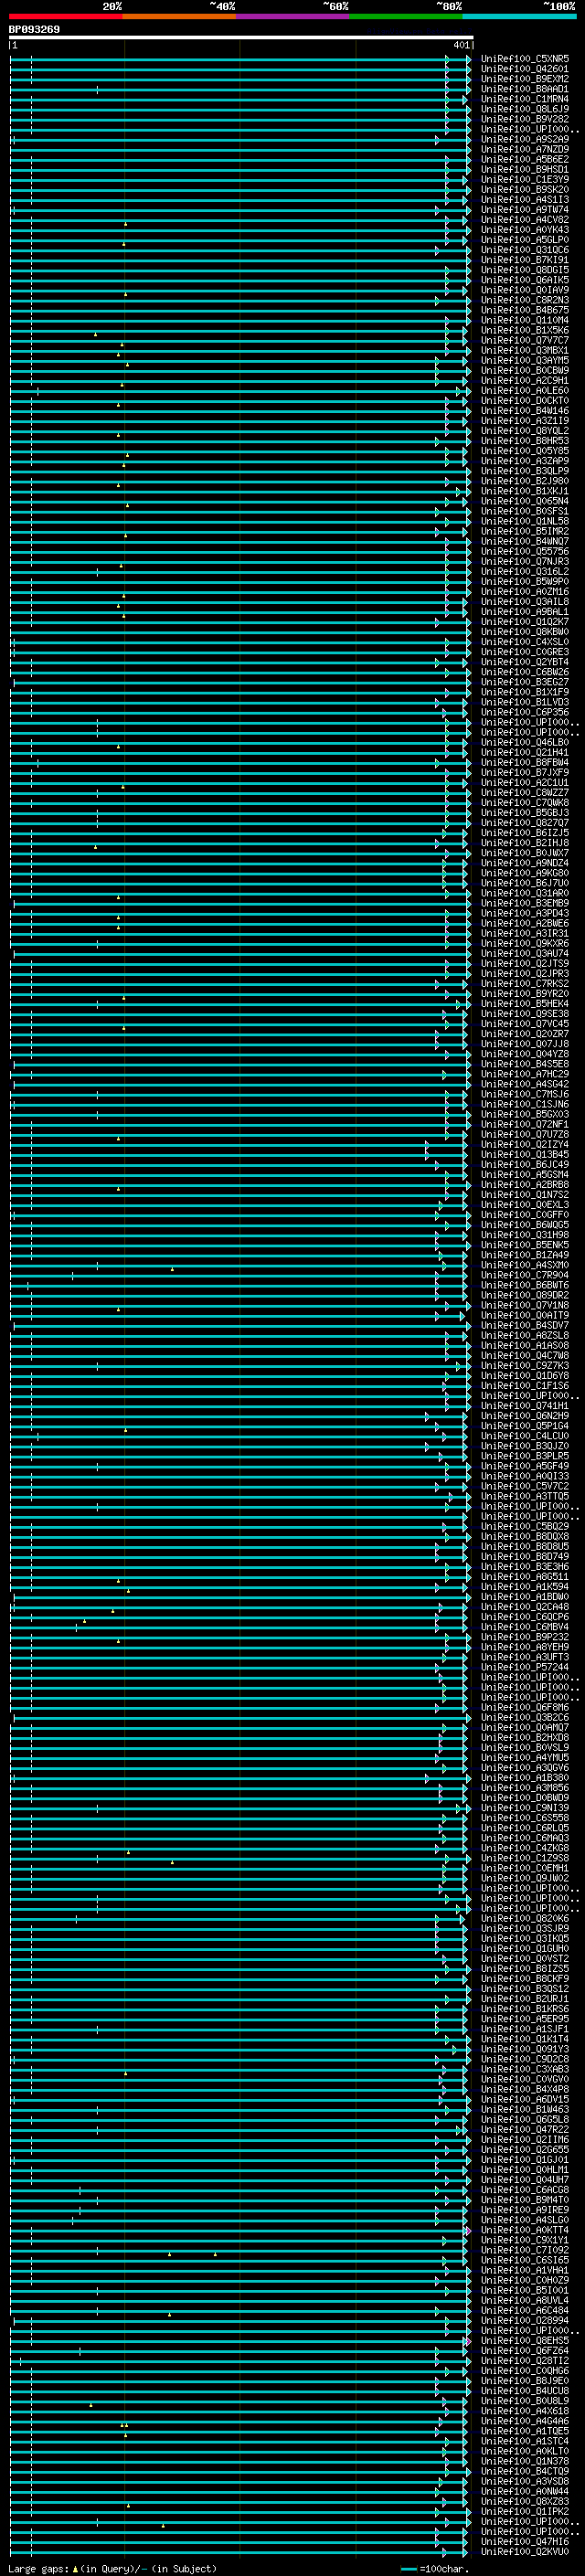Click the UniRef100_Q7U7Z8 entry
This screenshot has height=2576, width=585.
coord(525,1134)
